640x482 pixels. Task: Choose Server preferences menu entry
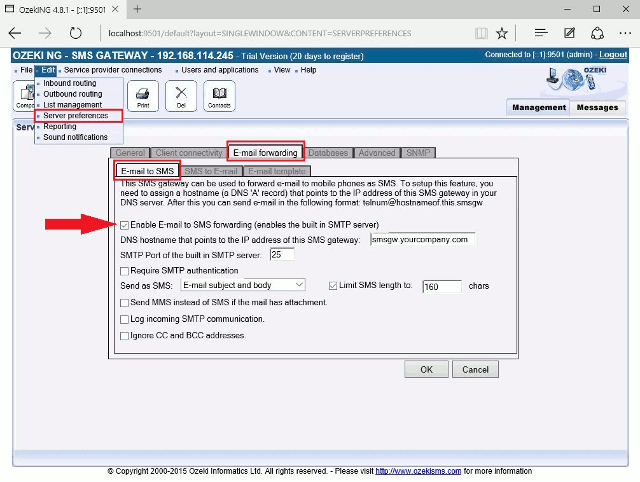tap(76, 116)
